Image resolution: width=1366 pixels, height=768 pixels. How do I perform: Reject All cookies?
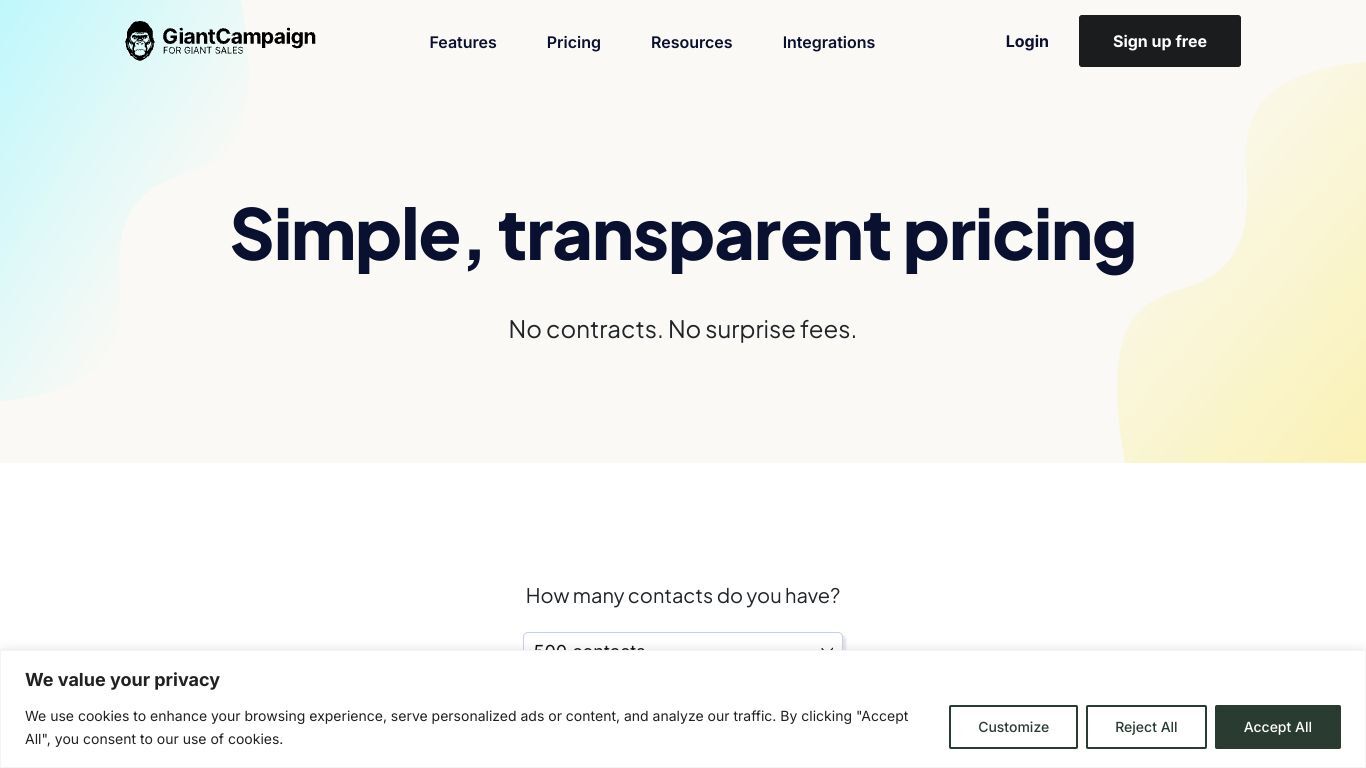click(x=1146, y=727)
